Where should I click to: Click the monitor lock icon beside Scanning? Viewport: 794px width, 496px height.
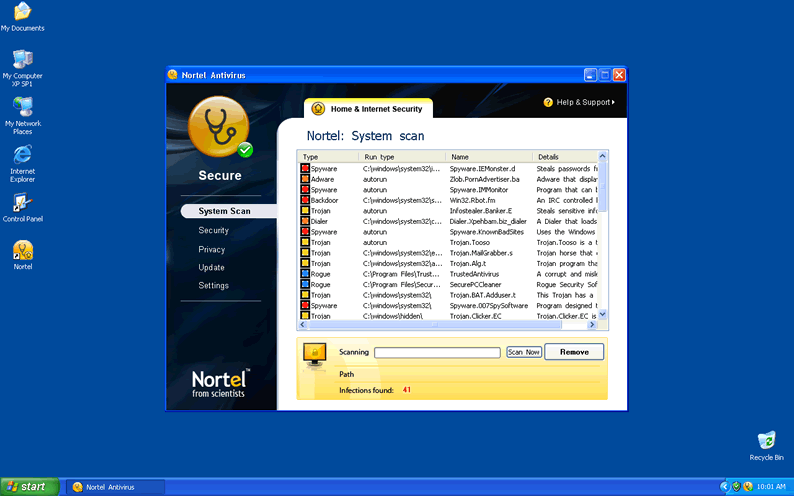[315, 352]
